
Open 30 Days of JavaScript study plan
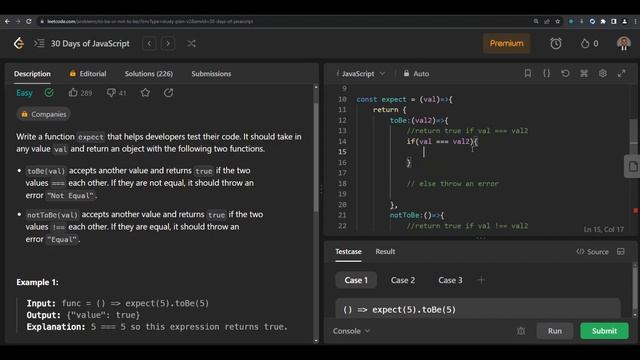90,43
